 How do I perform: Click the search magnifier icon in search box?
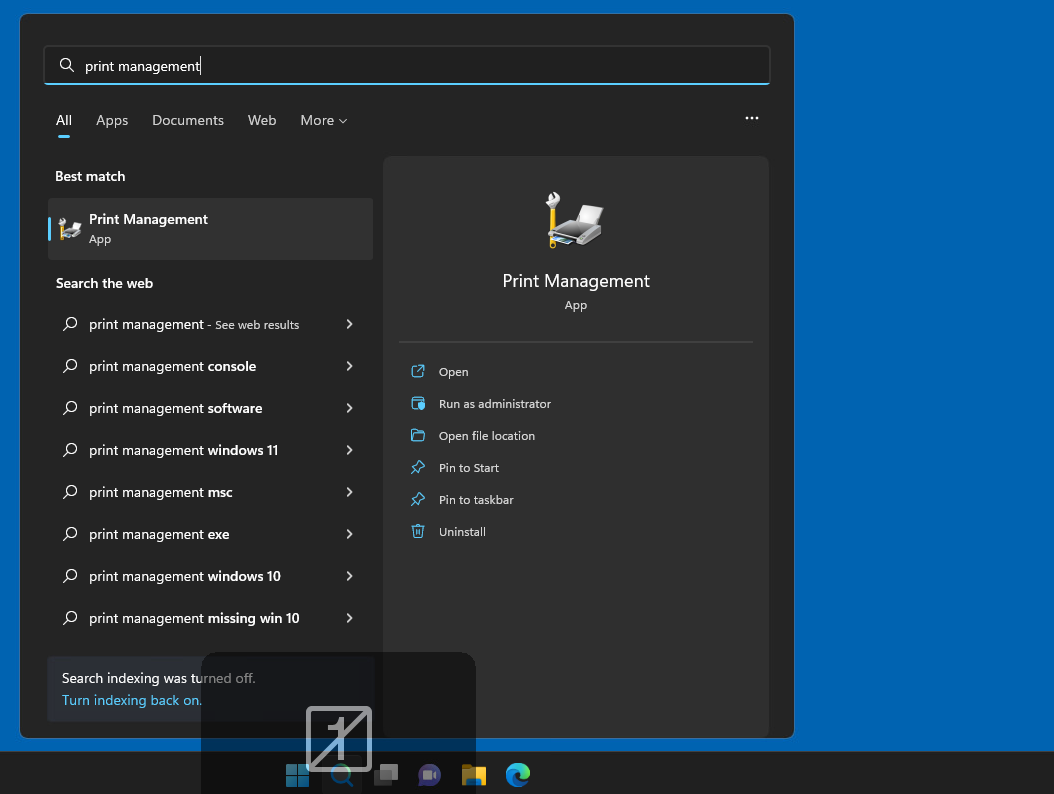(x=67, y=65)
